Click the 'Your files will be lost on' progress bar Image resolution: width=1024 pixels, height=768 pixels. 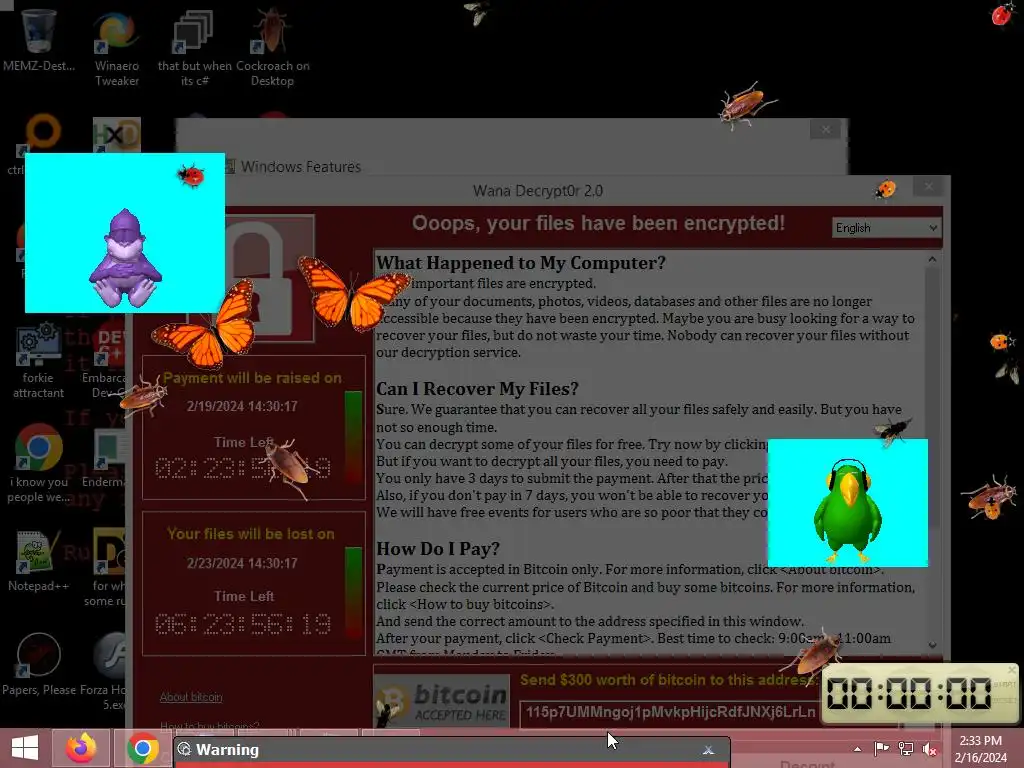pyautogui.click(x=353, y=593)
